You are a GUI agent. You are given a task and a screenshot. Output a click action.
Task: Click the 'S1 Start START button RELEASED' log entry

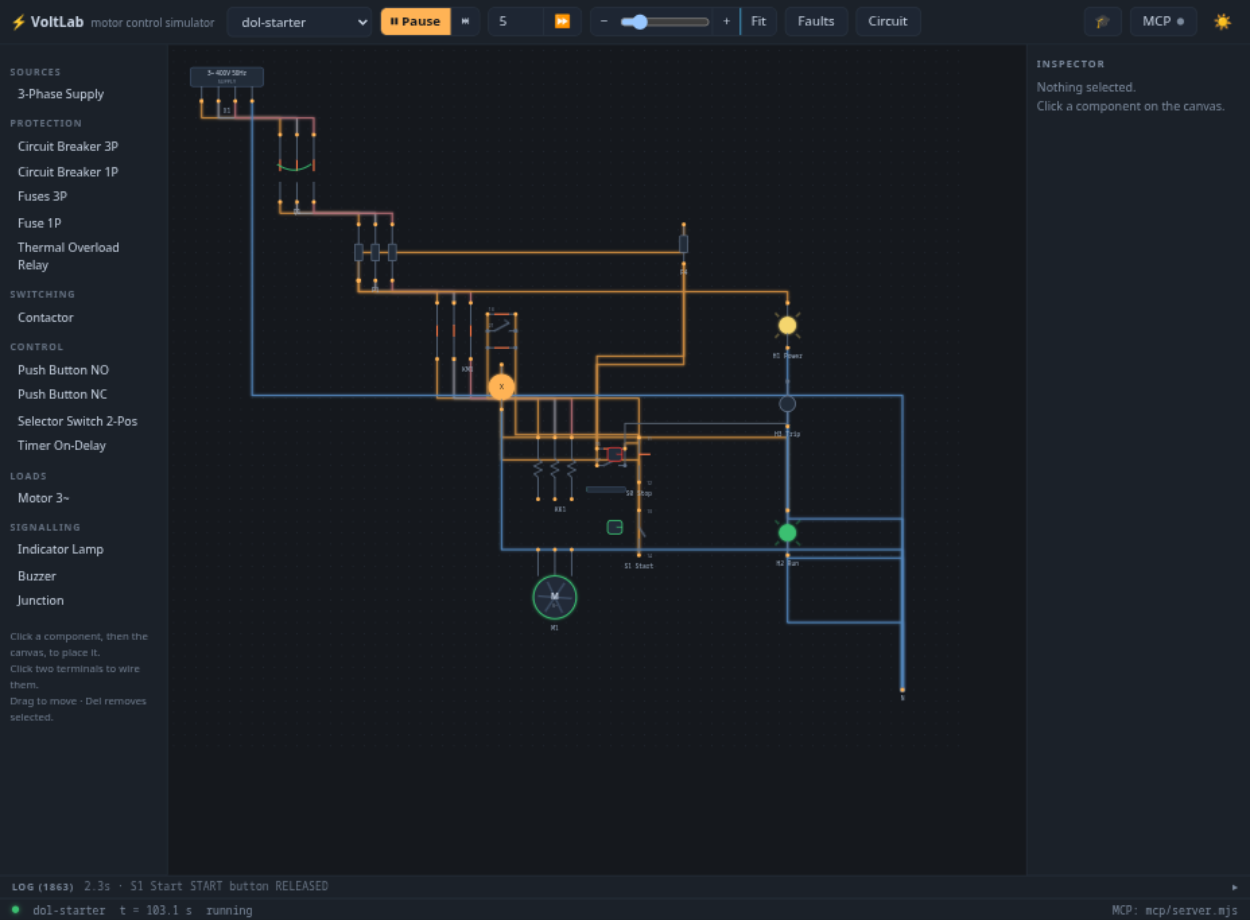pos(229,886)
